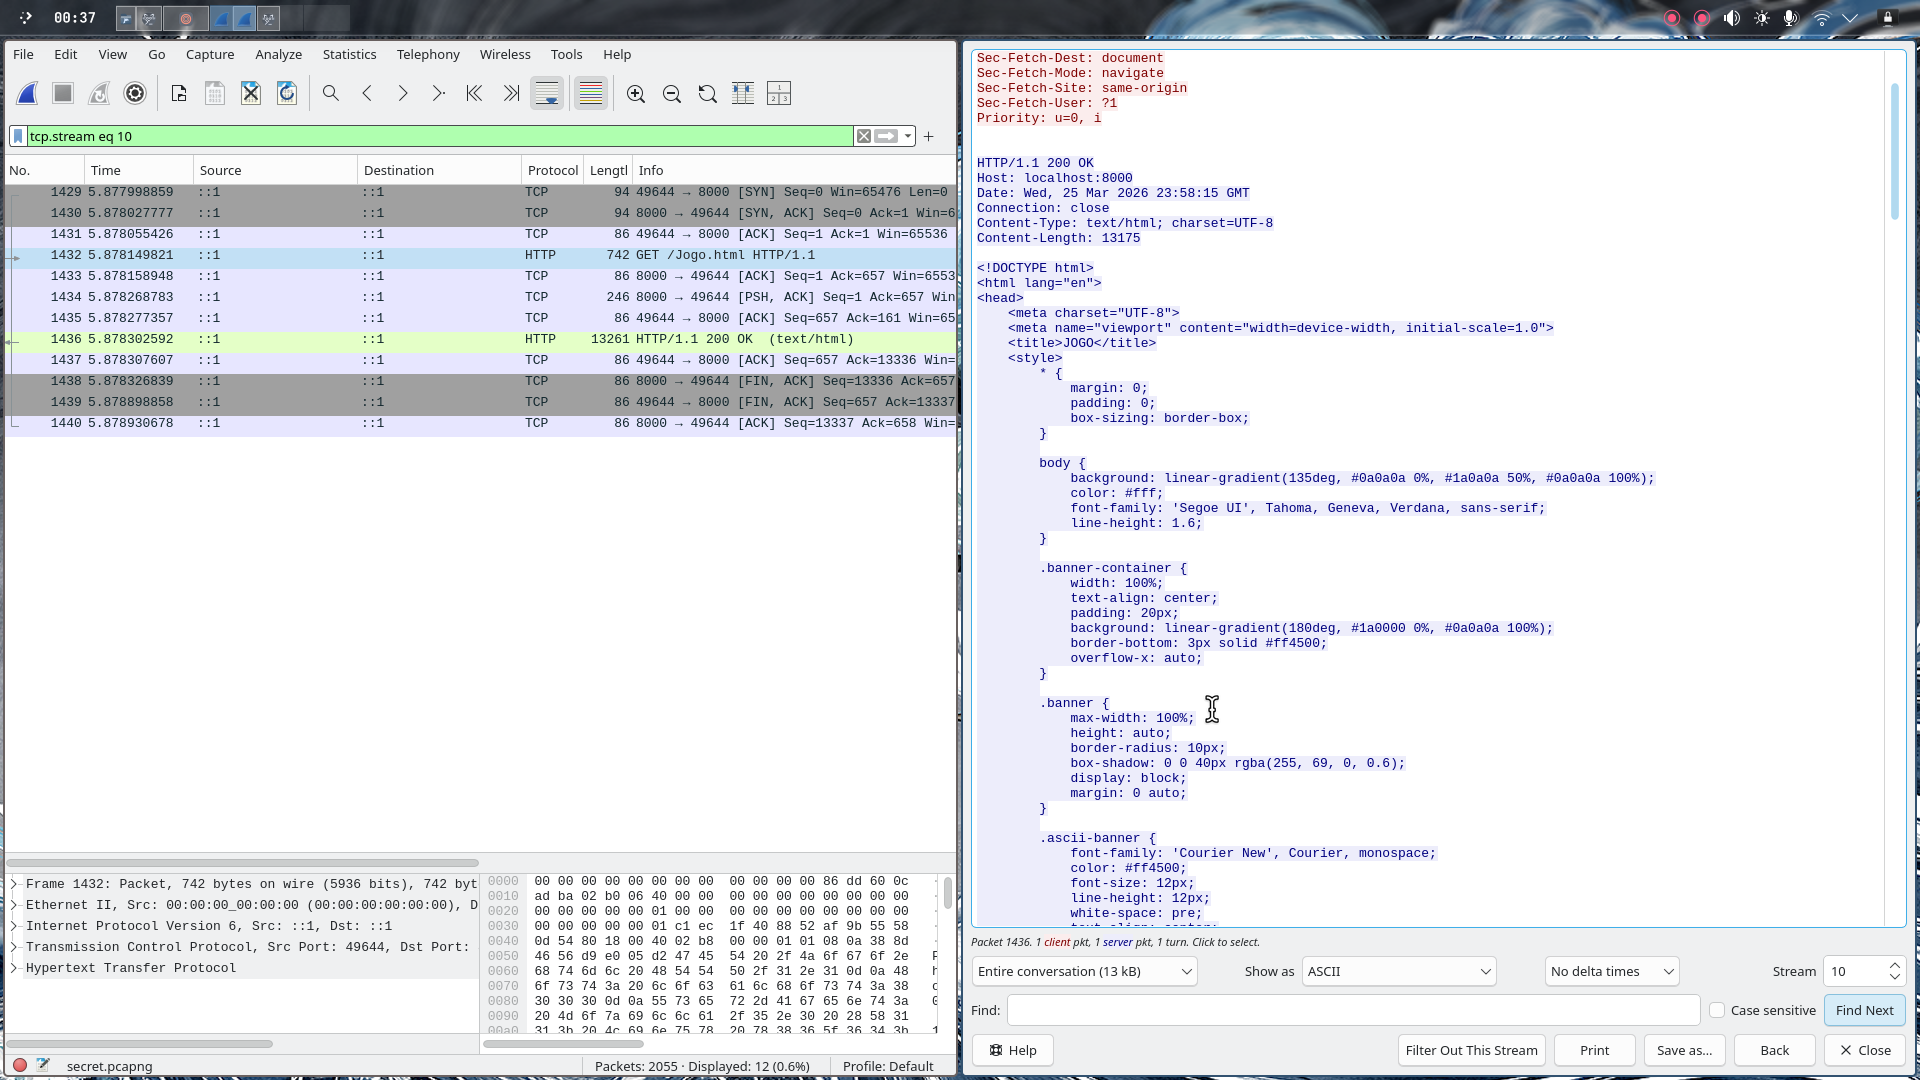Screen dimensions: 1920x1080
Task: Start a new packet capture
Action: coord(27,93)
